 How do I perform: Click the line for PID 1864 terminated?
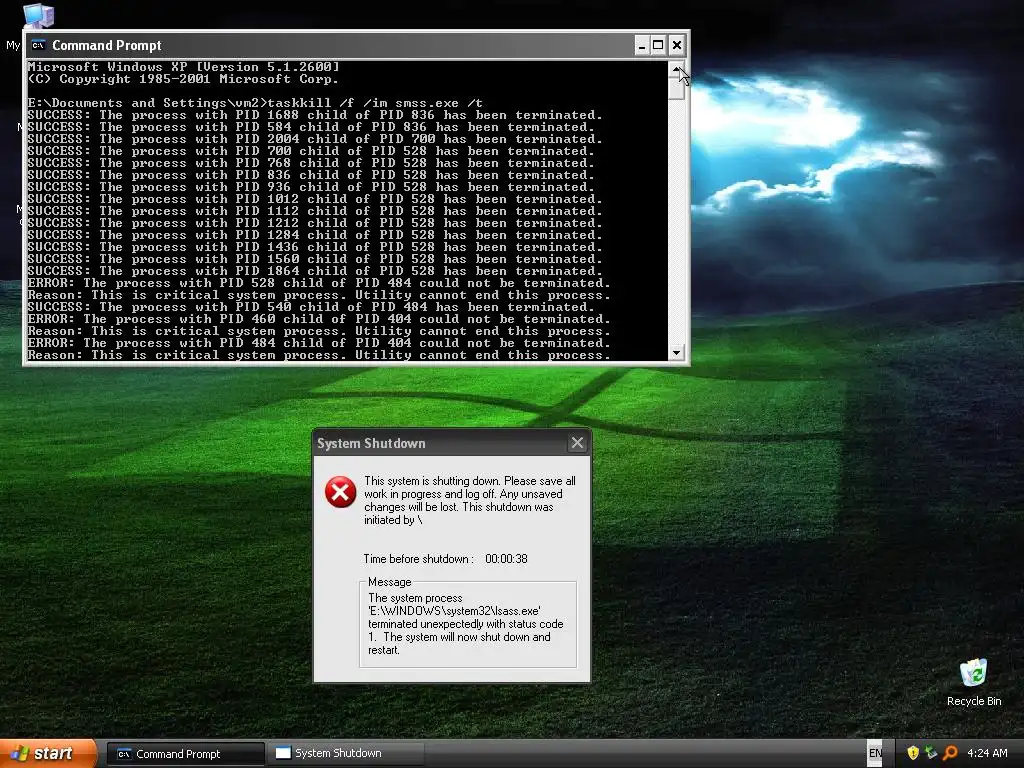pyautogui.click(x=315, y=271)
